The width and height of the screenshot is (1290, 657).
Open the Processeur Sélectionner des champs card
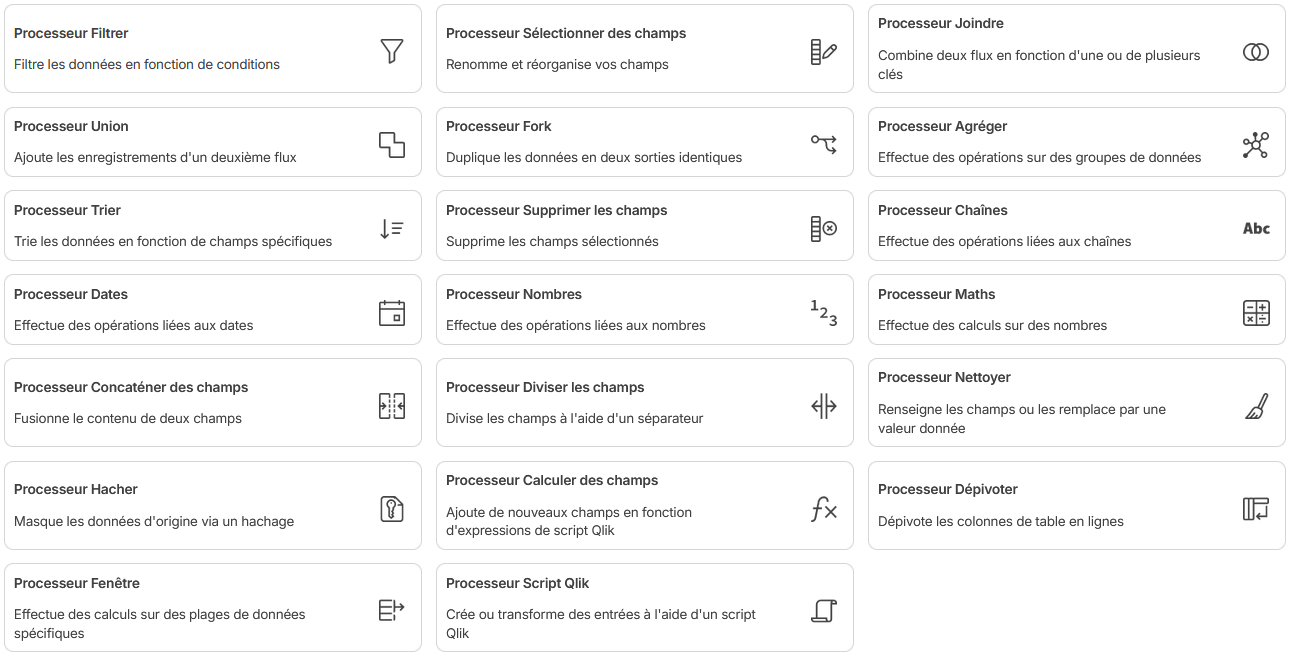point(644,48)
